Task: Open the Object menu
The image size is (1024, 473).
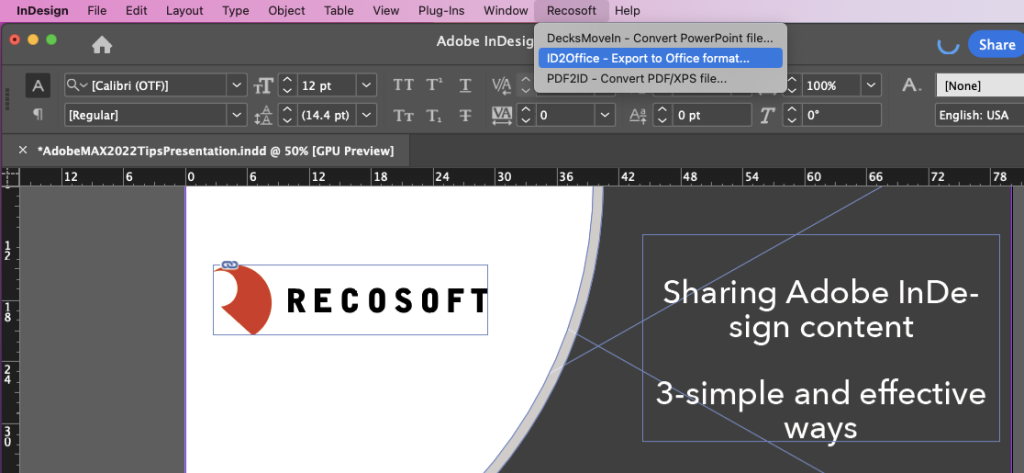Action: coord(287,10)
